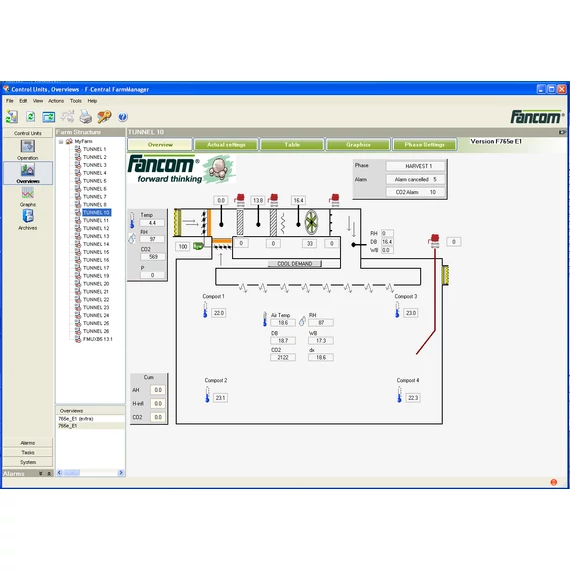This screenshot has height=570, width=570.
Task: Click the outdoor Temp thermometer icon
Action: [132, 221]
